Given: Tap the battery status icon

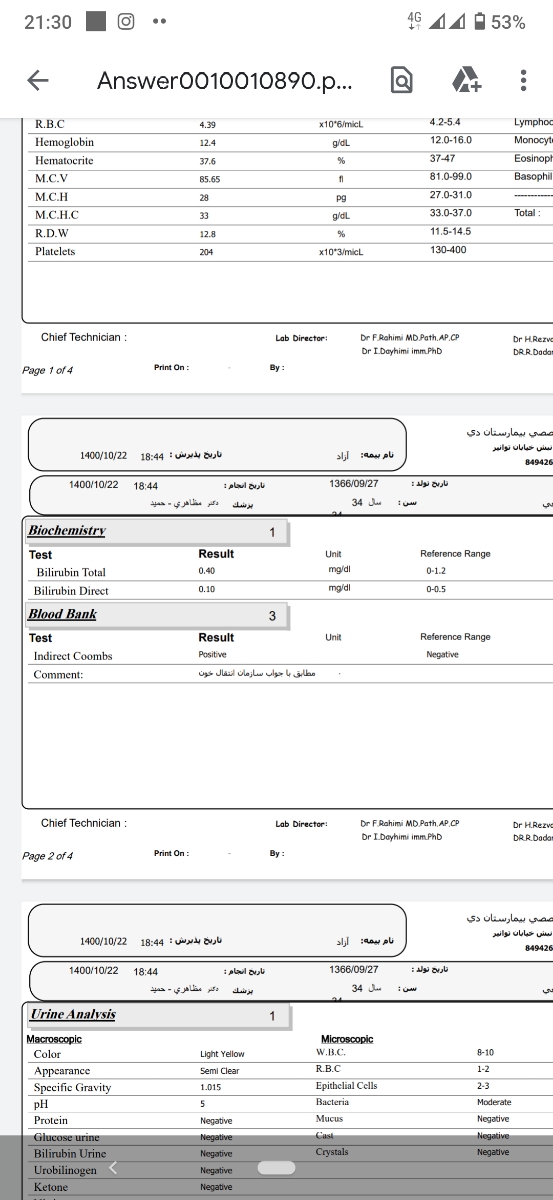Looking at the screenshot, I should click(479, 21).
